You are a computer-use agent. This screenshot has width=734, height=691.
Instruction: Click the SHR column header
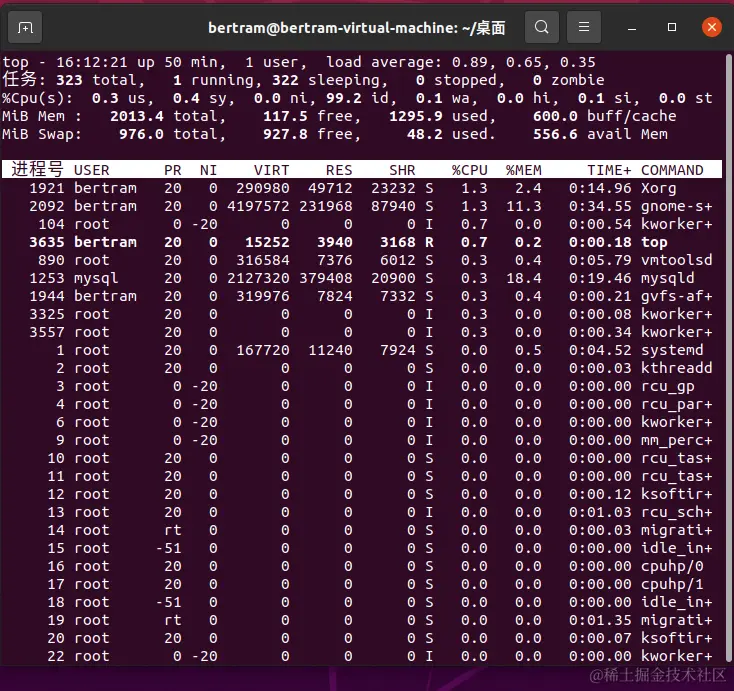(402, 170)
